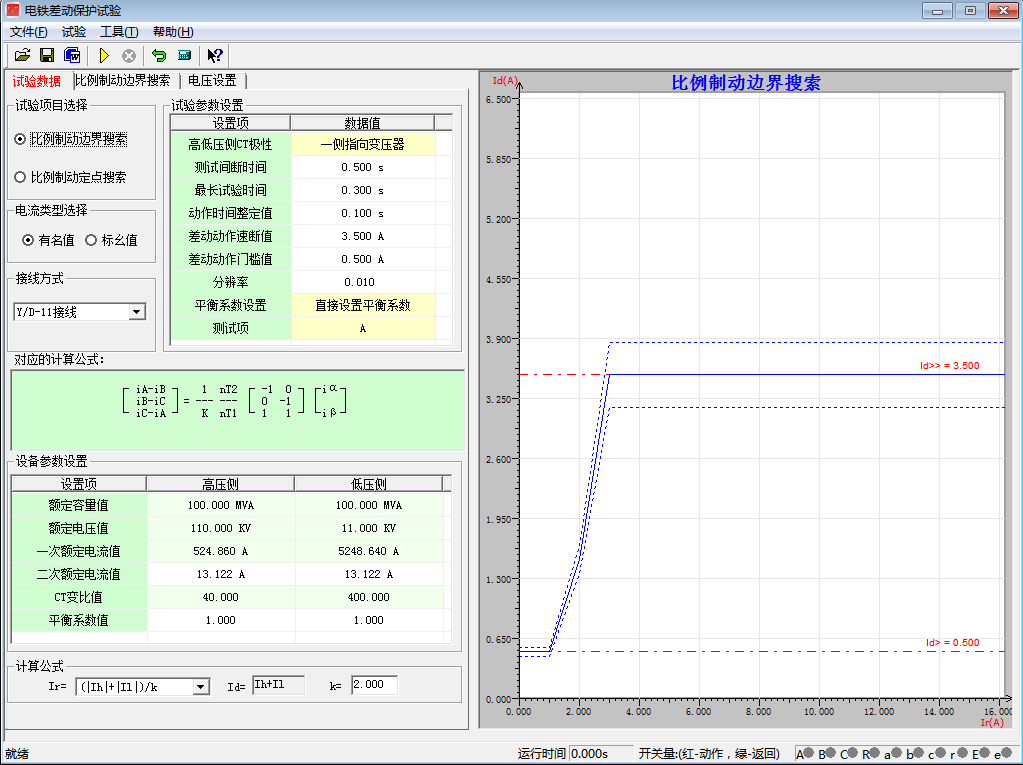Open the Y/D-11接线 wiring dropdown

tap(137, 312)
